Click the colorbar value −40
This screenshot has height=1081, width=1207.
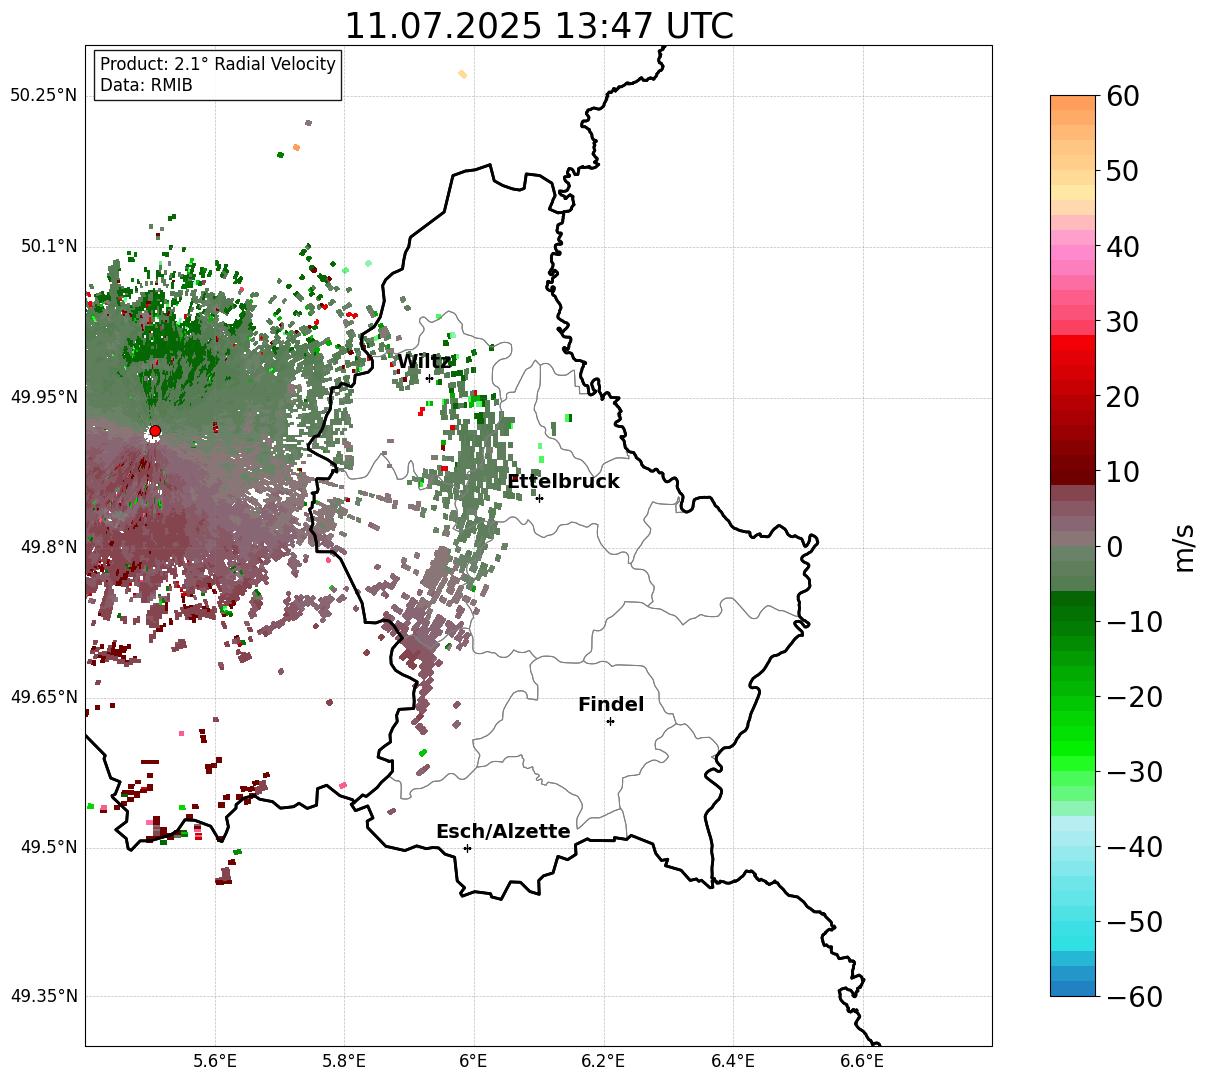point(1134,847)
